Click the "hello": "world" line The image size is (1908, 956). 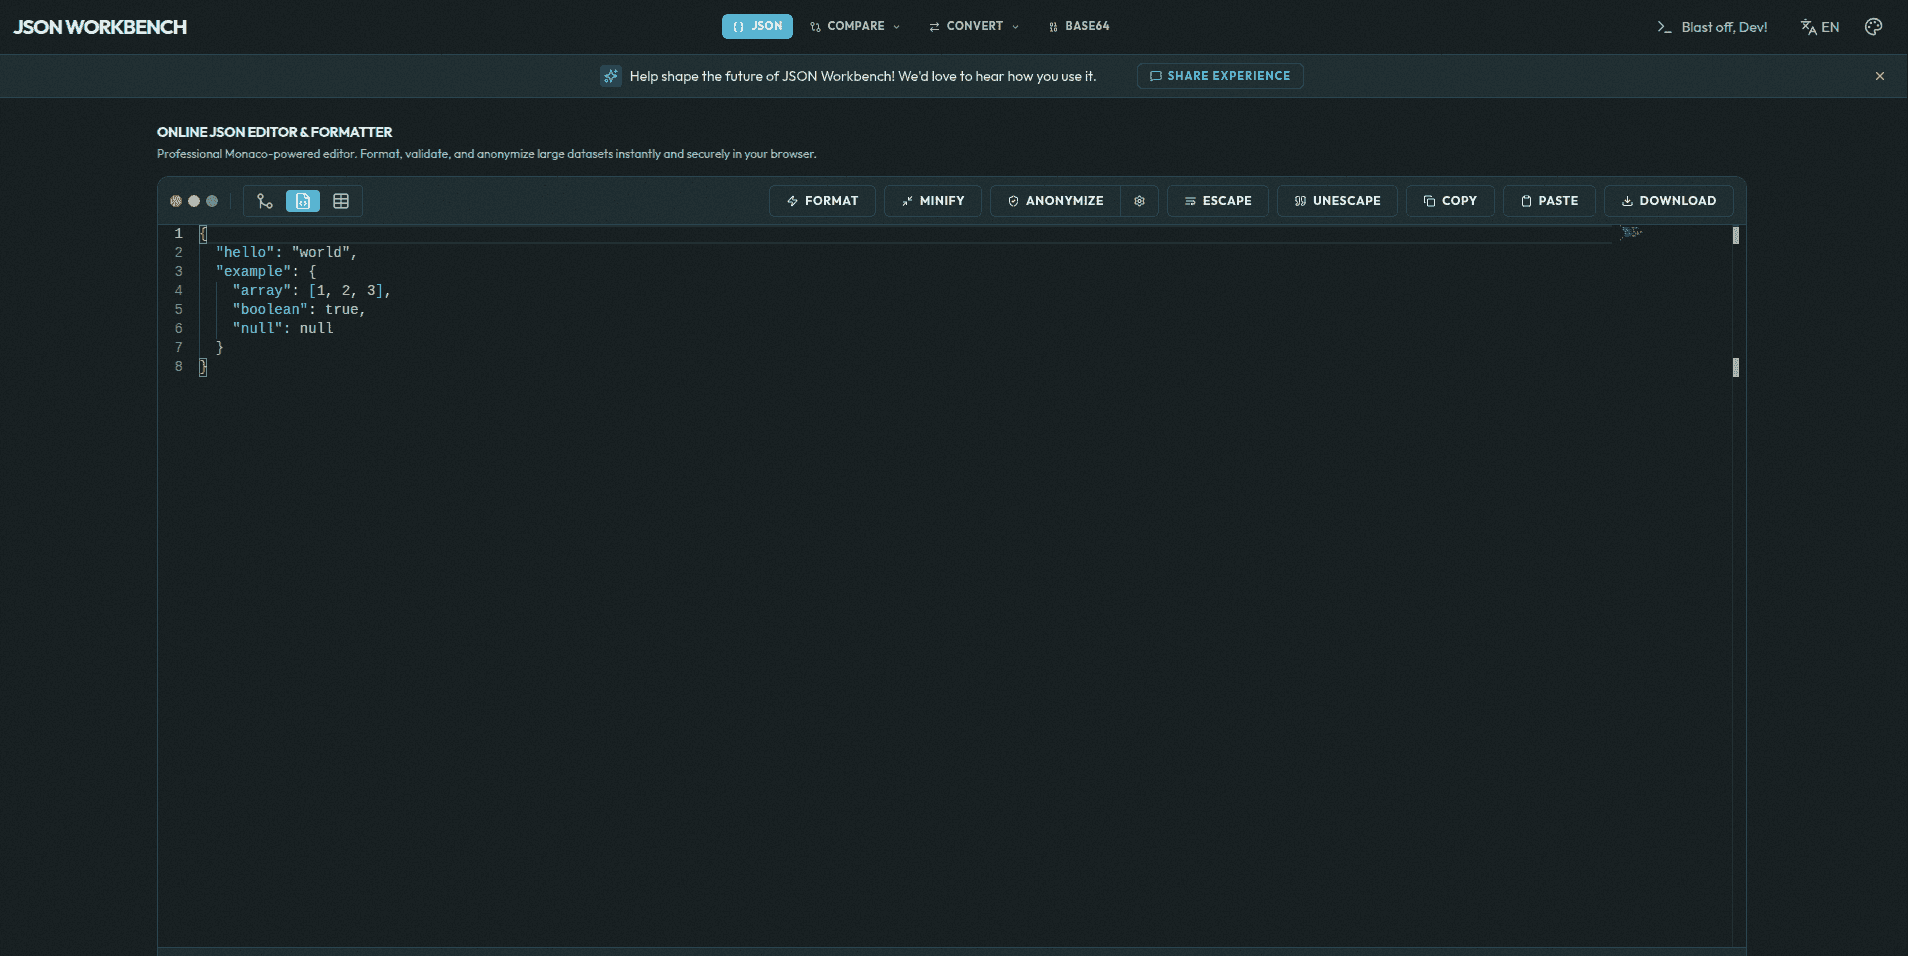click(x=286, y=252)
